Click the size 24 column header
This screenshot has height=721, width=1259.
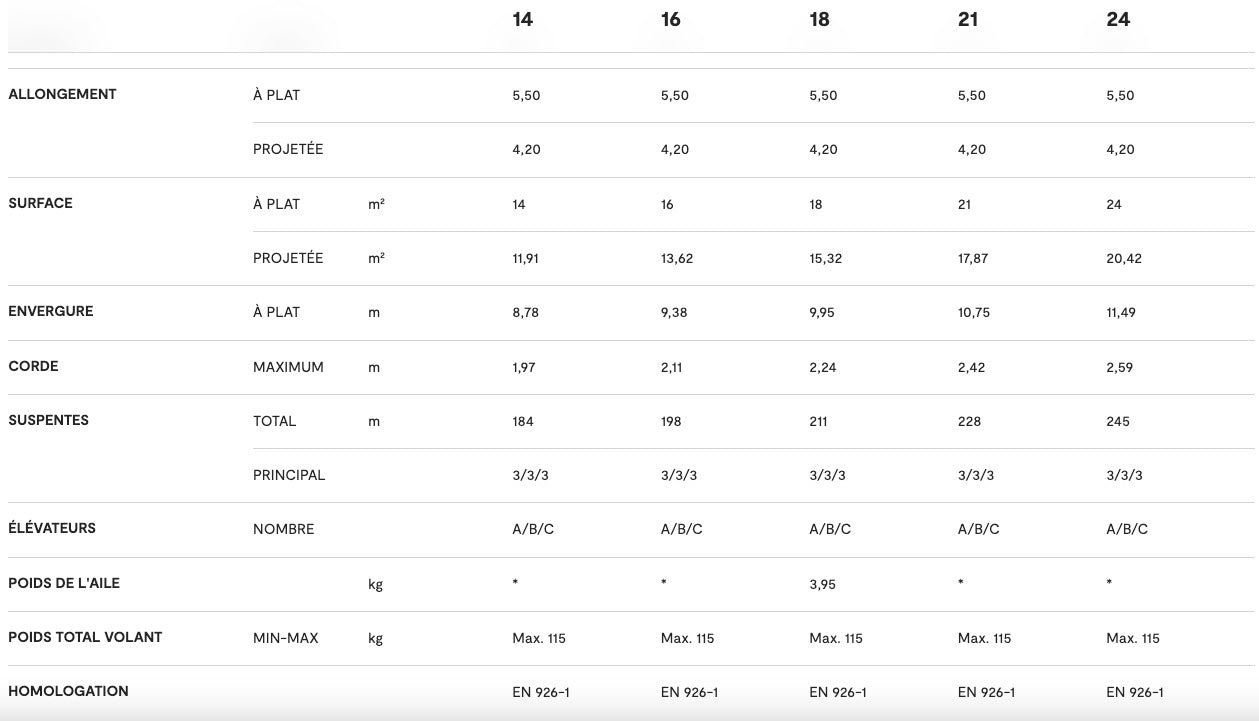point(1118,20)
